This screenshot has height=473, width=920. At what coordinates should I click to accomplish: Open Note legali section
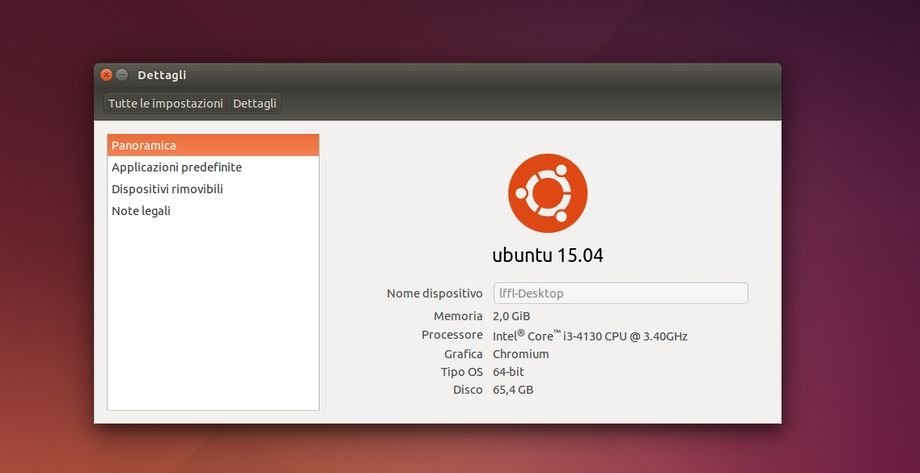coord(213,211)
